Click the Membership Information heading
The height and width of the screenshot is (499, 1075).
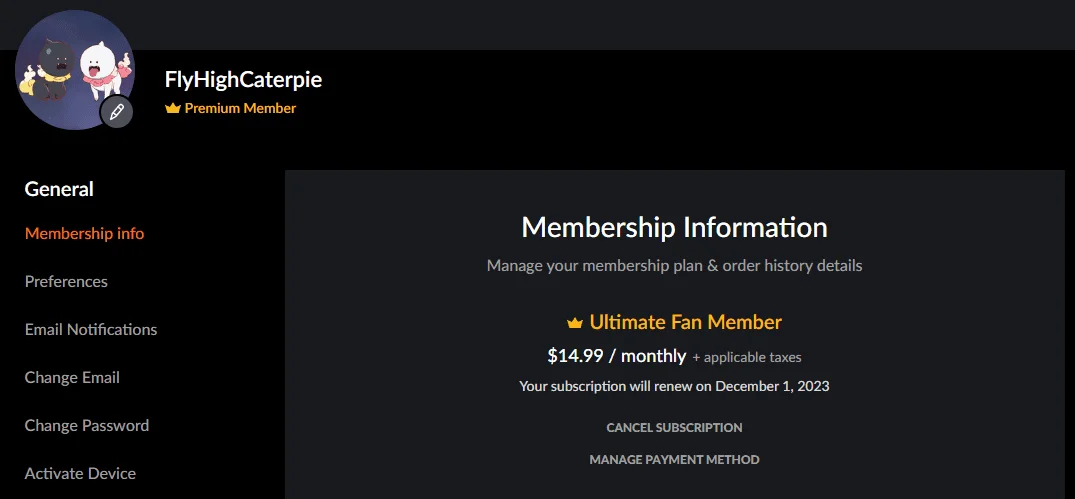pyautogui.click(x=674, y=228)
